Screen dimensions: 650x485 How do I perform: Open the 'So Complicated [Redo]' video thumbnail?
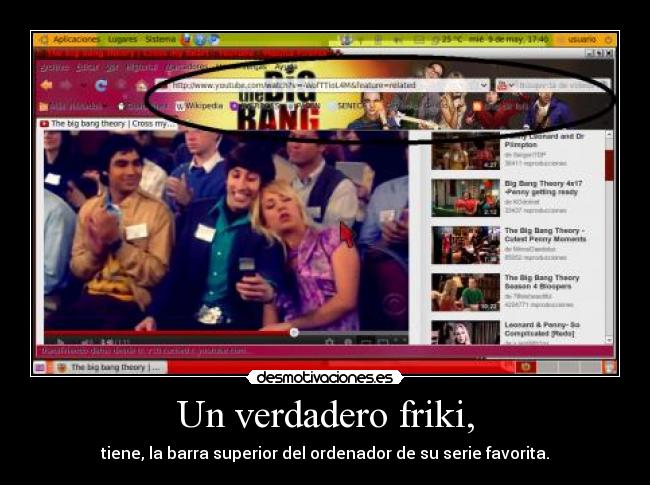[x=466, y=332]
